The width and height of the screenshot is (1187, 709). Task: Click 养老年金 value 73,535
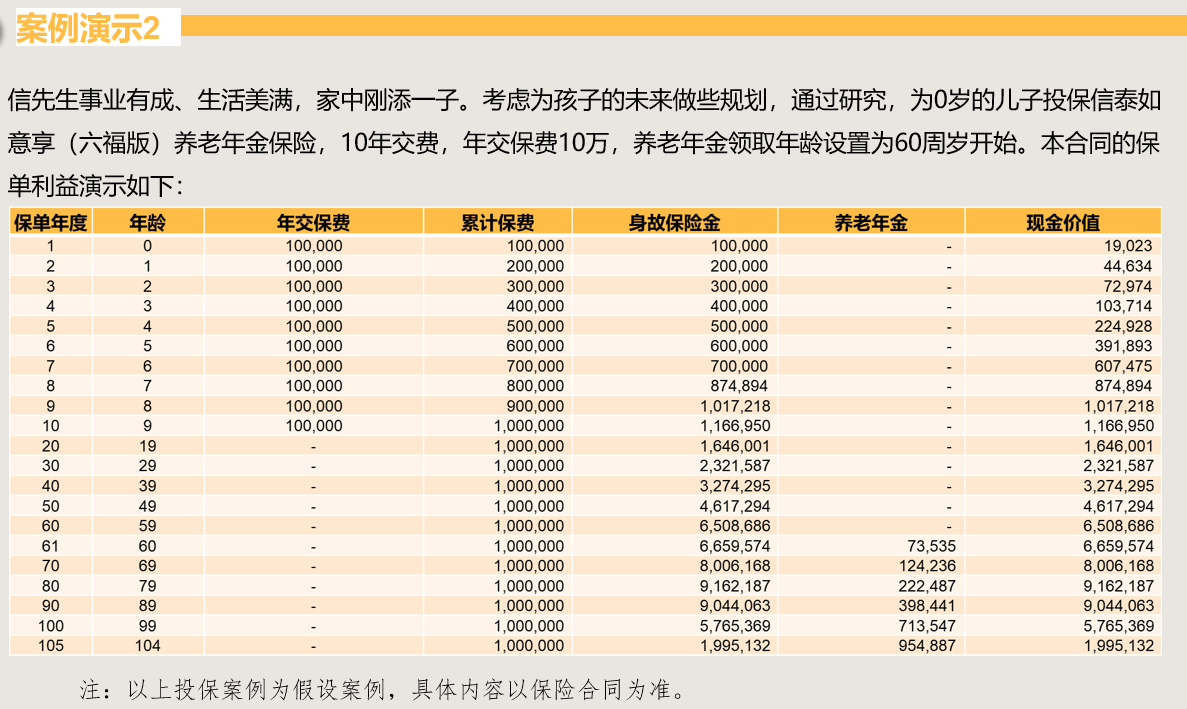(931, 546)
